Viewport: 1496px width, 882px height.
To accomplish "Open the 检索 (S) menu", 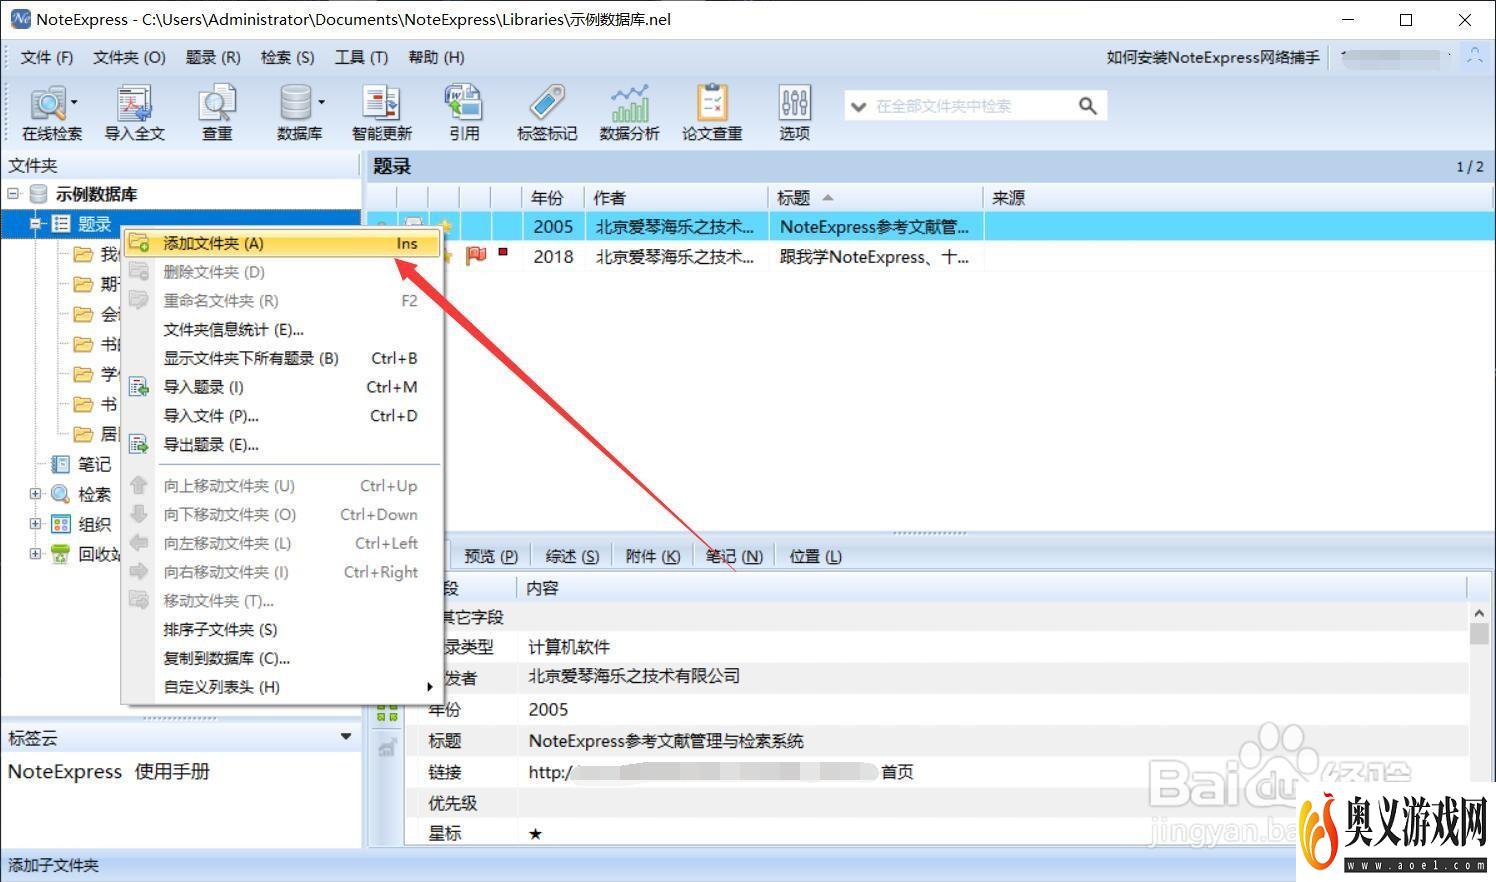I will pos(288,57).
